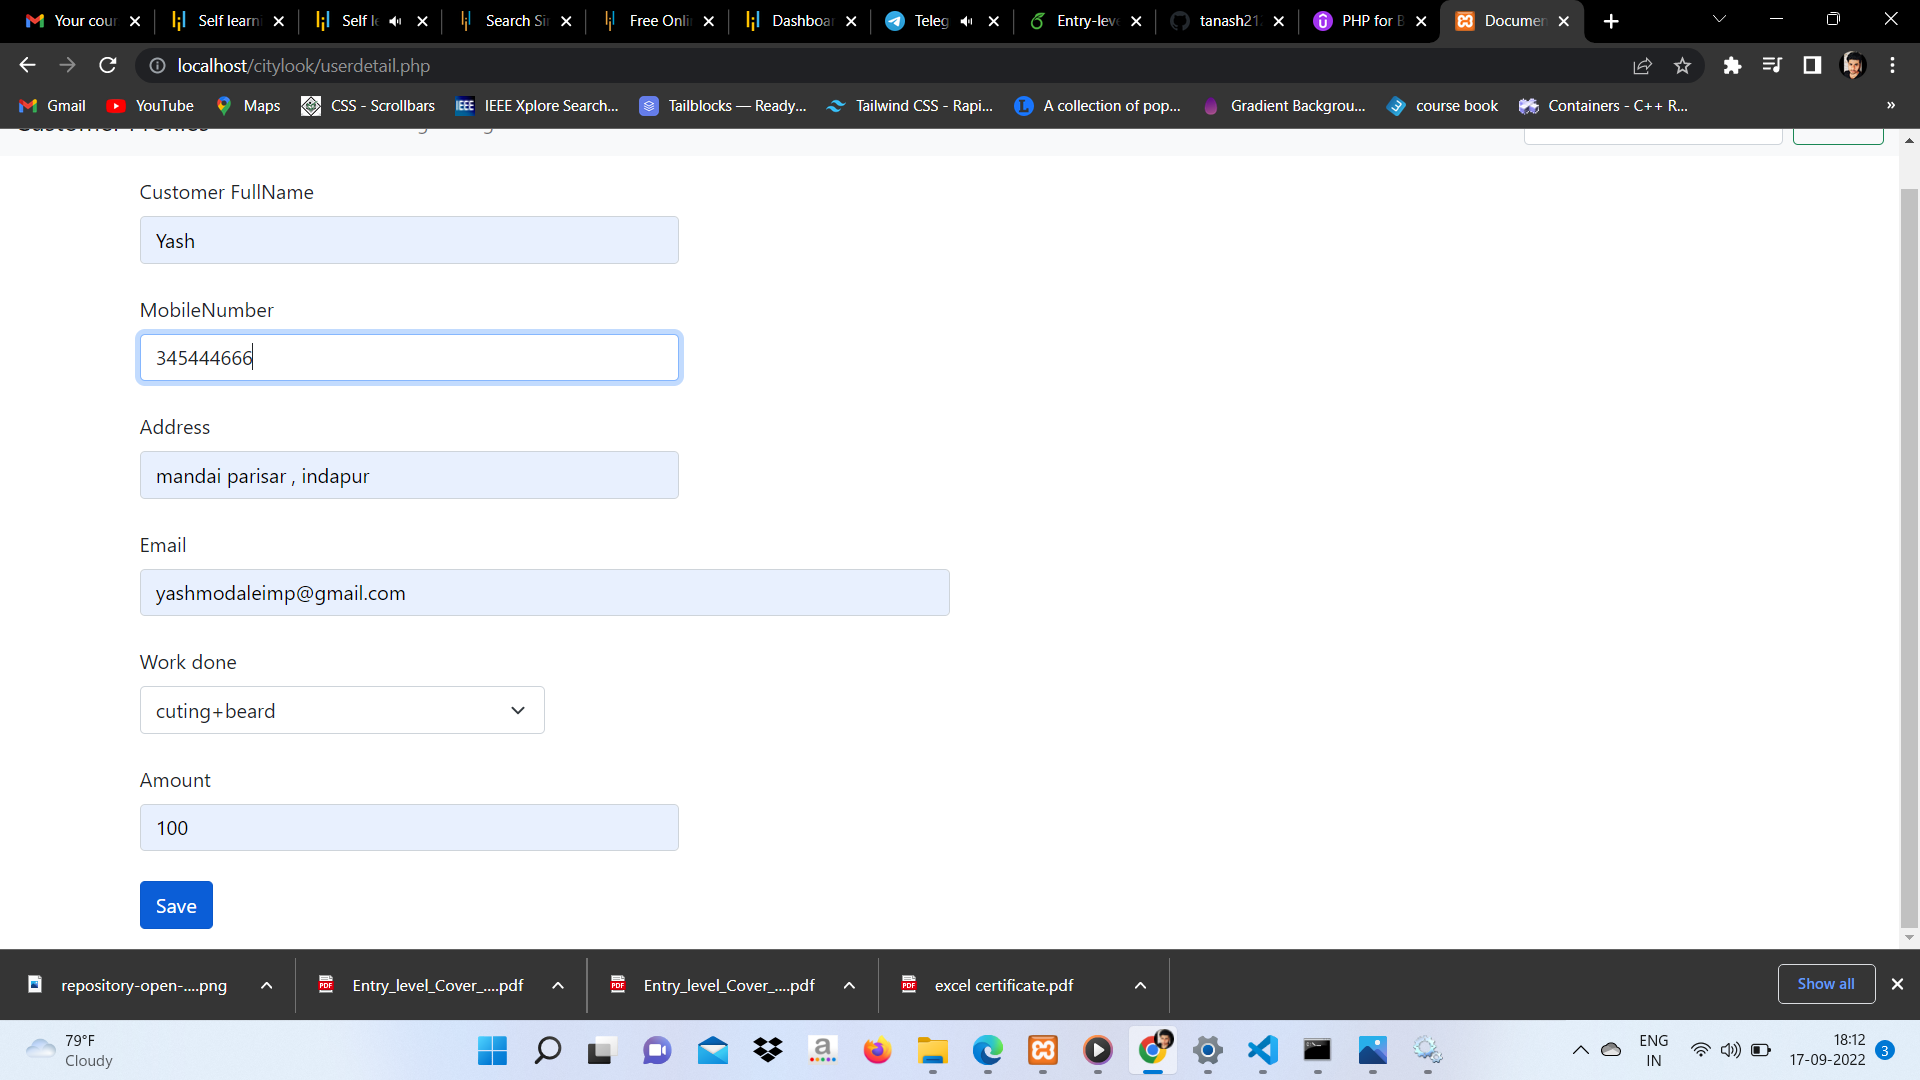Click the Email input field
The image size is (1920, 1080).
pos(544,593)
